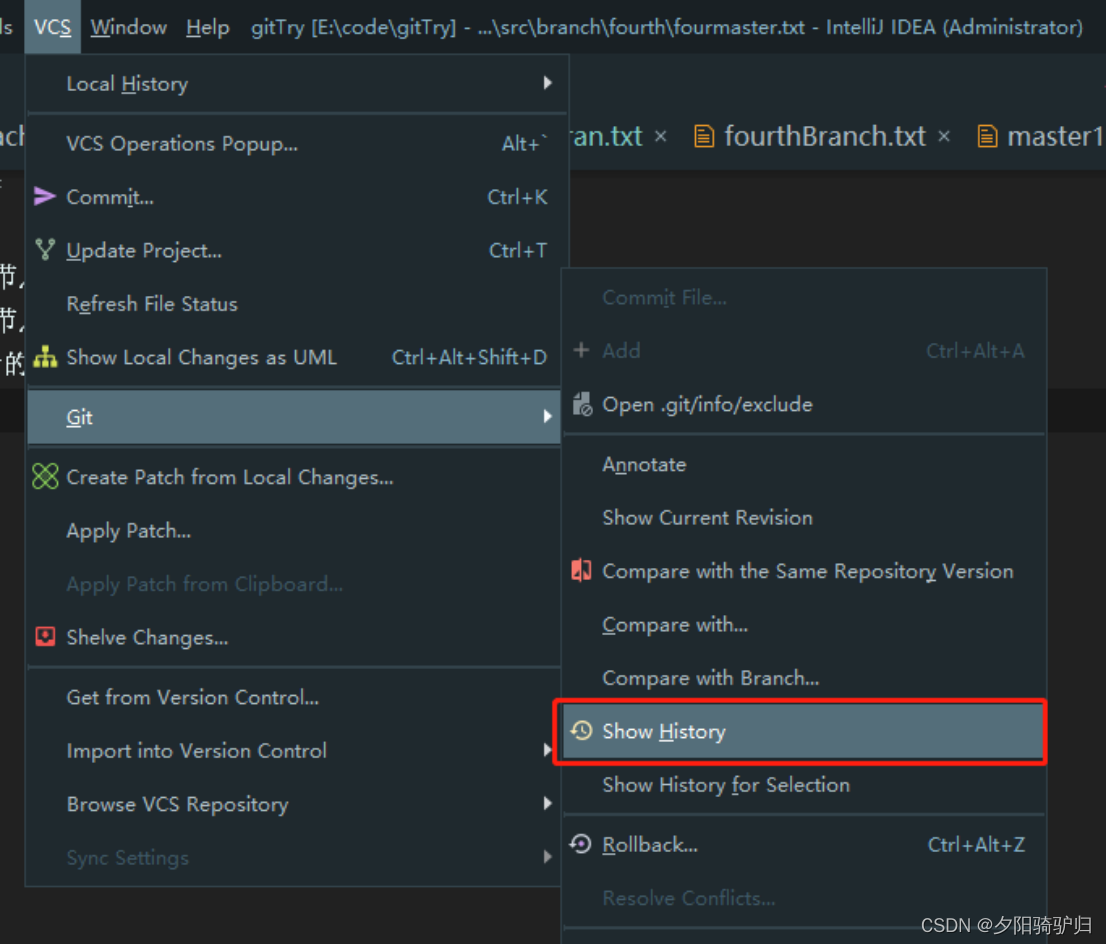1107x945 pixels.
Task: Click the Shelve Changes icon
Action: click(45, 637)
